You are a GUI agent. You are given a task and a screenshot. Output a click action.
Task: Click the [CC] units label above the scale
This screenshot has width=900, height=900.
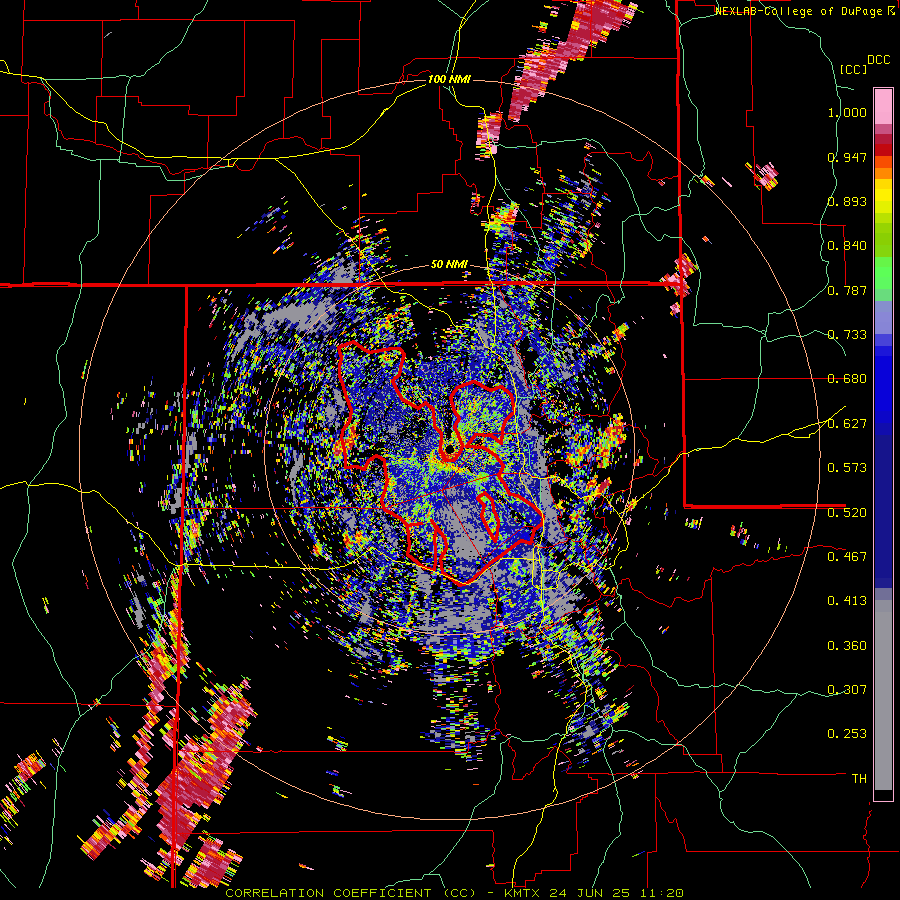pyautogui.click(x=853, y=69)
